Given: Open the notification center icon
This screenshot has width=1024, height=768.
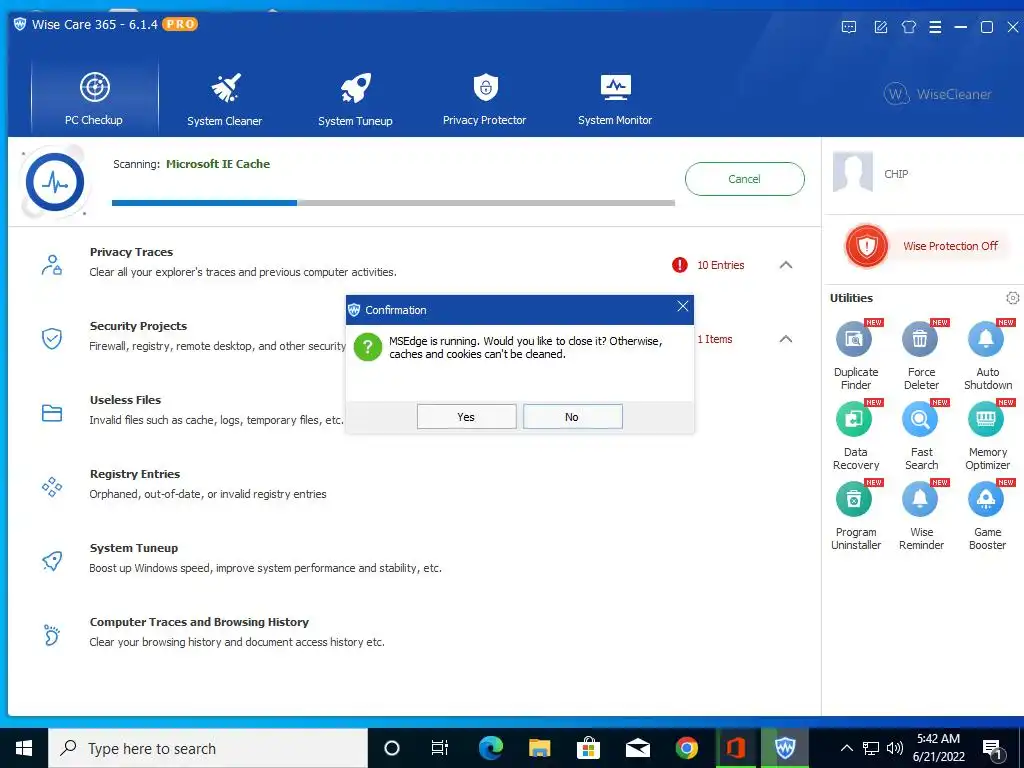Looking at the screenshot, I should click(x=993, y=749).
